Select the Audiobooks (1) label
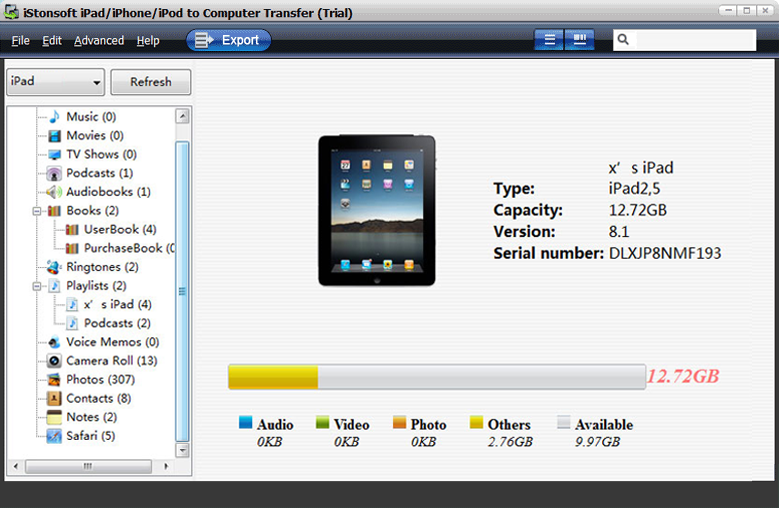The image size is (780, 513). click(108, 192)
